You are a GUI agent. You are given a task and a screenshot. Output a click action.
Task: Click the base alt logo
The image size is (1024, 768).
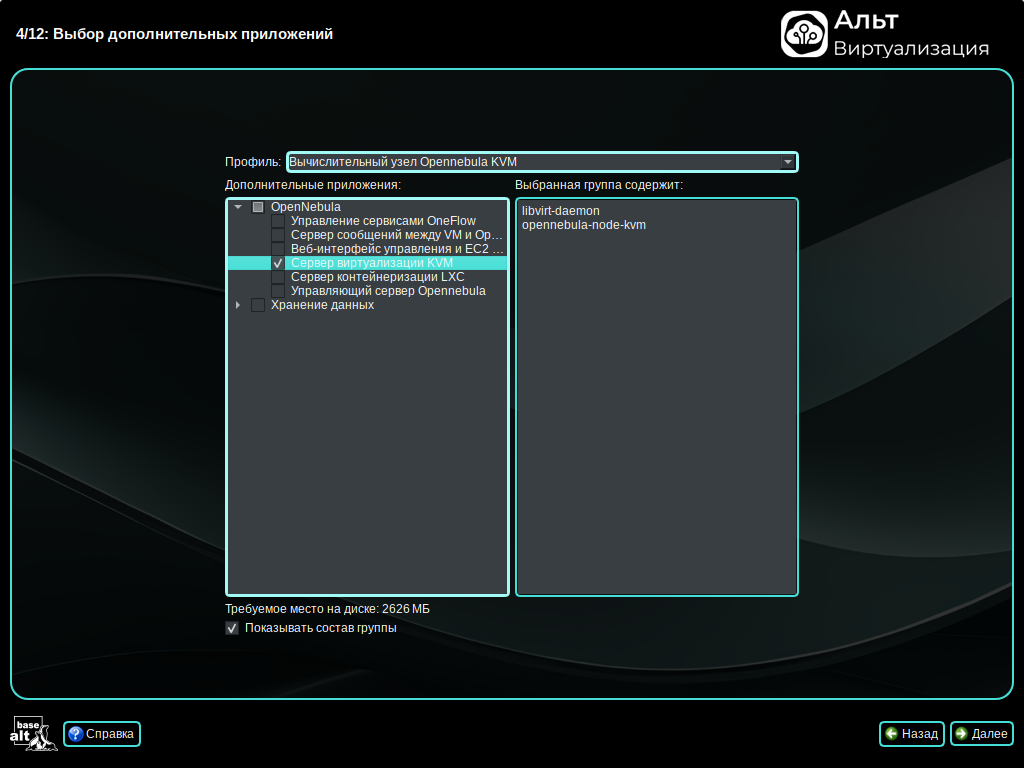point(28,734)
